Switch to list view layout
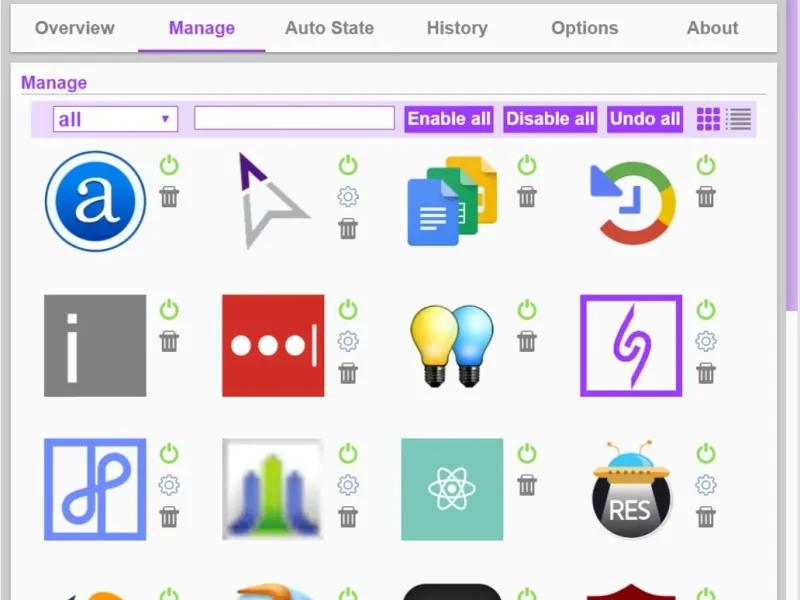This screenshot has height=600, width=800. point(739,119)
